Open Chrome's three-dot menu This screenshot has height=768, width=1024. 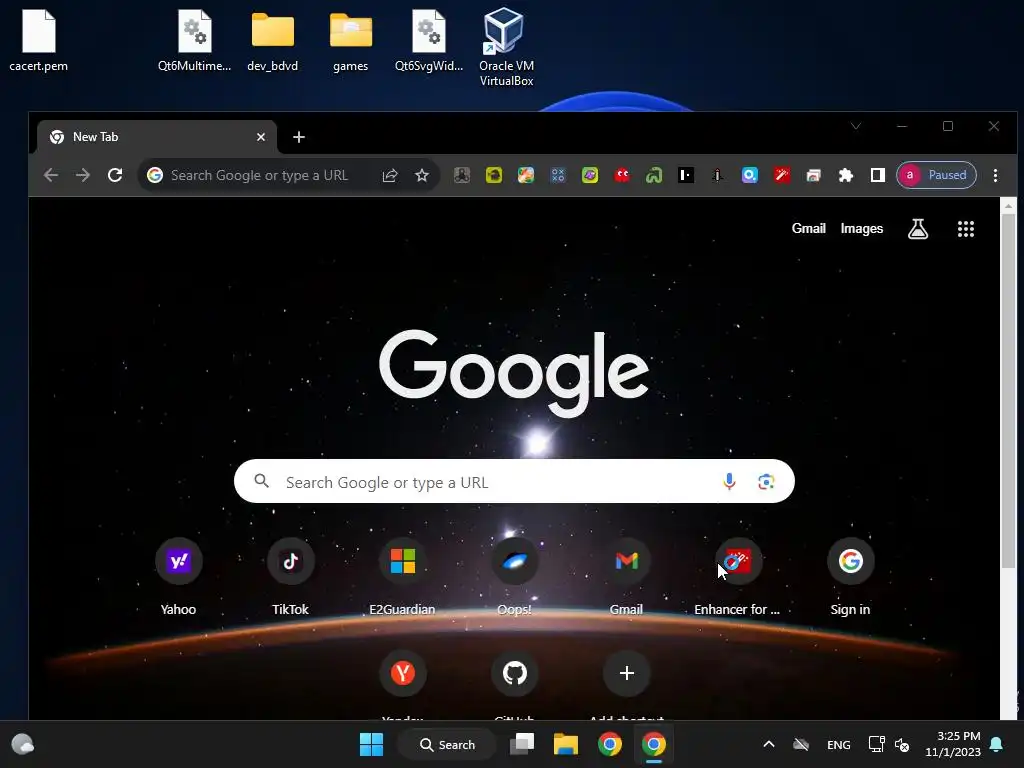(x=995, y=175)
